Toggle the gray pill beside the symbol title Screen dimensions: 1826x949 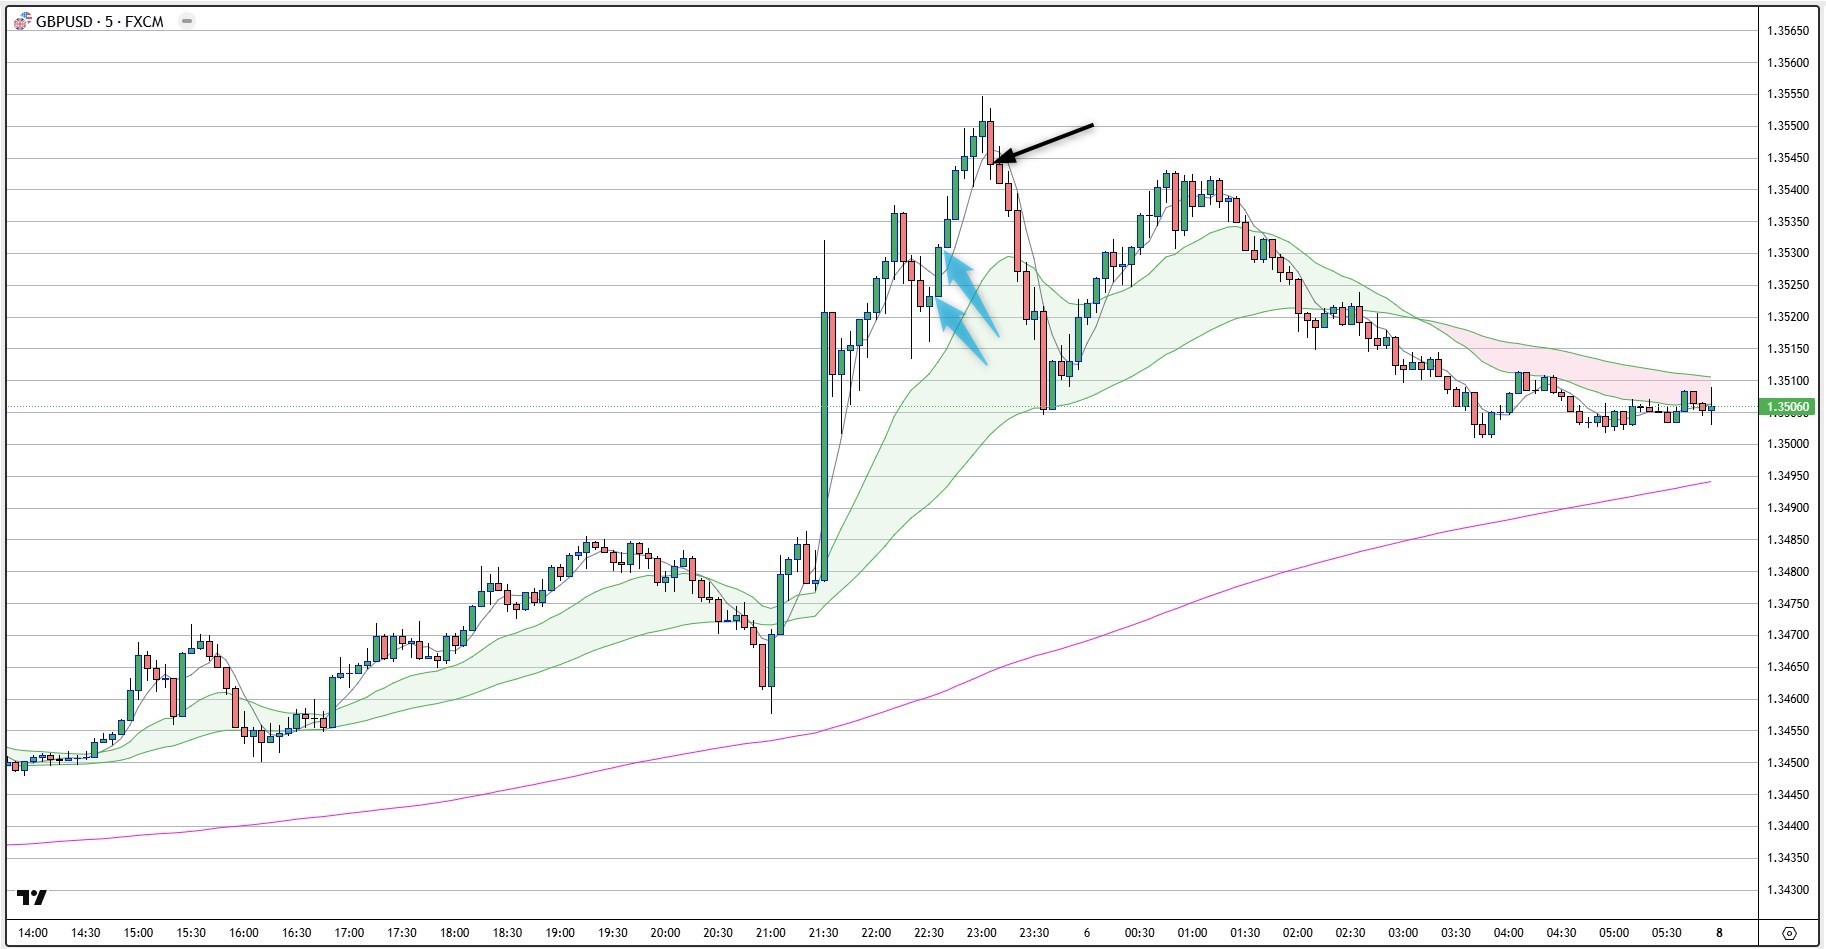[x=186, y=21]
